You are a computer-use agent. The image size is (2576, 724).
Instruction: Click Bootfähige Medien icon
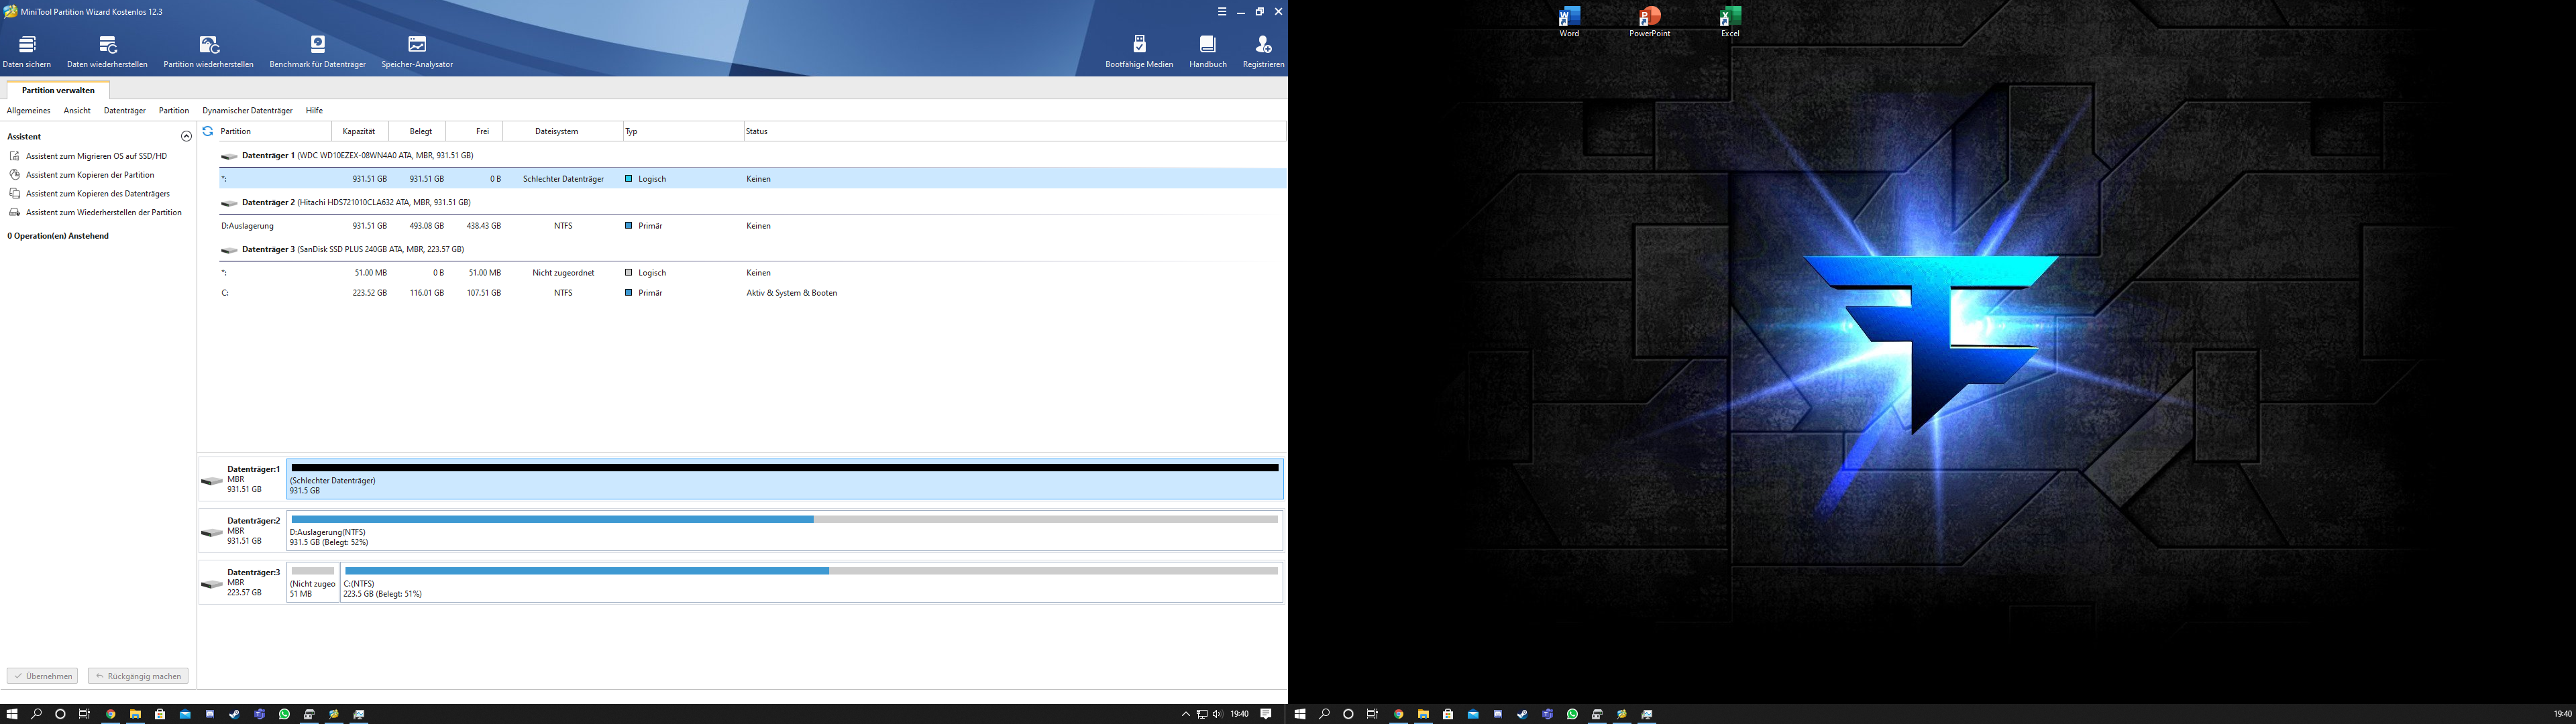coord(1139,50)
